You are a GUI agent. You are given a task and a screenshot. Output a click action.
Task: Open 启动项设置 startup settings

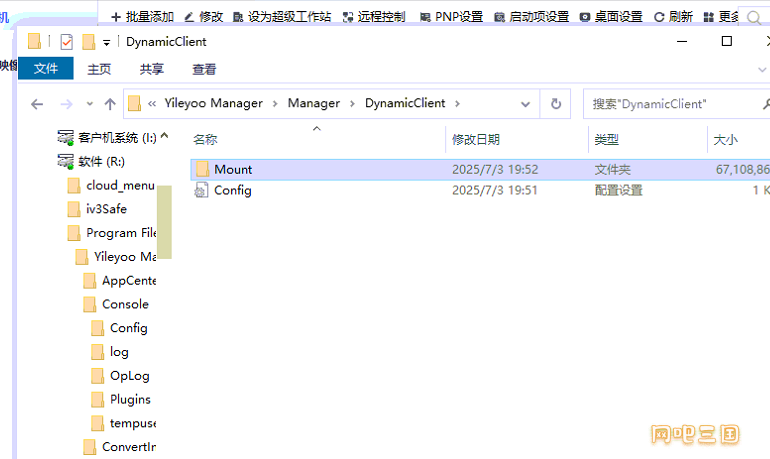point(531,17)
